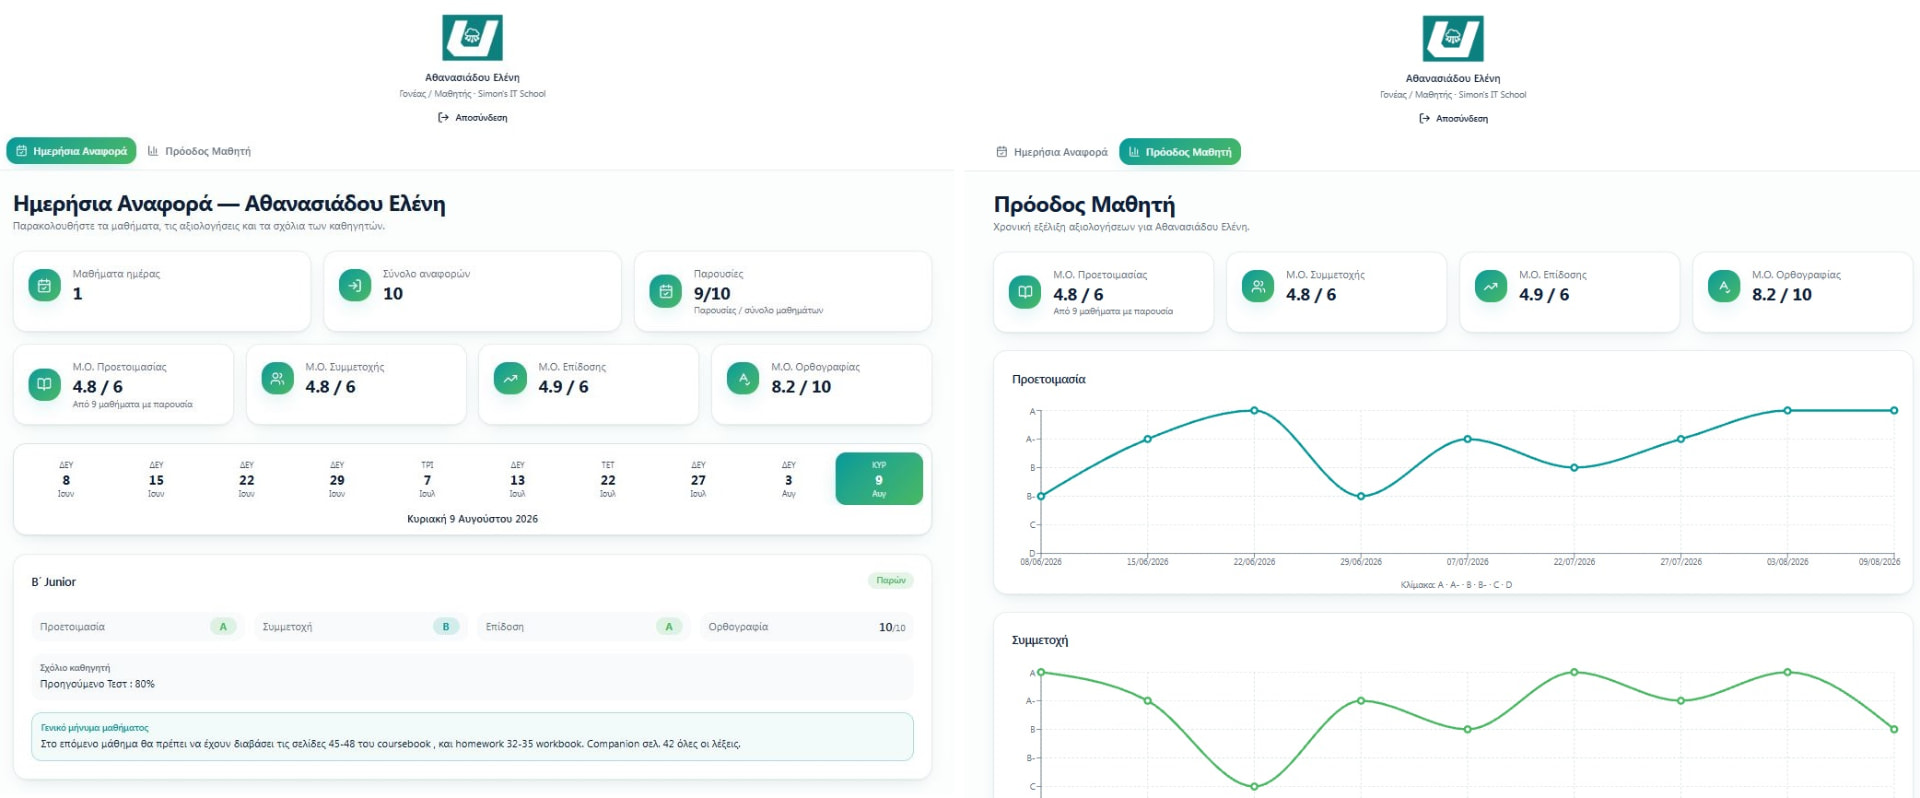This screenshot has height=798, width=1920.
Task: Click the school logo above the Ημερήσια Αναφορά heading
Action: pos(472,38)
